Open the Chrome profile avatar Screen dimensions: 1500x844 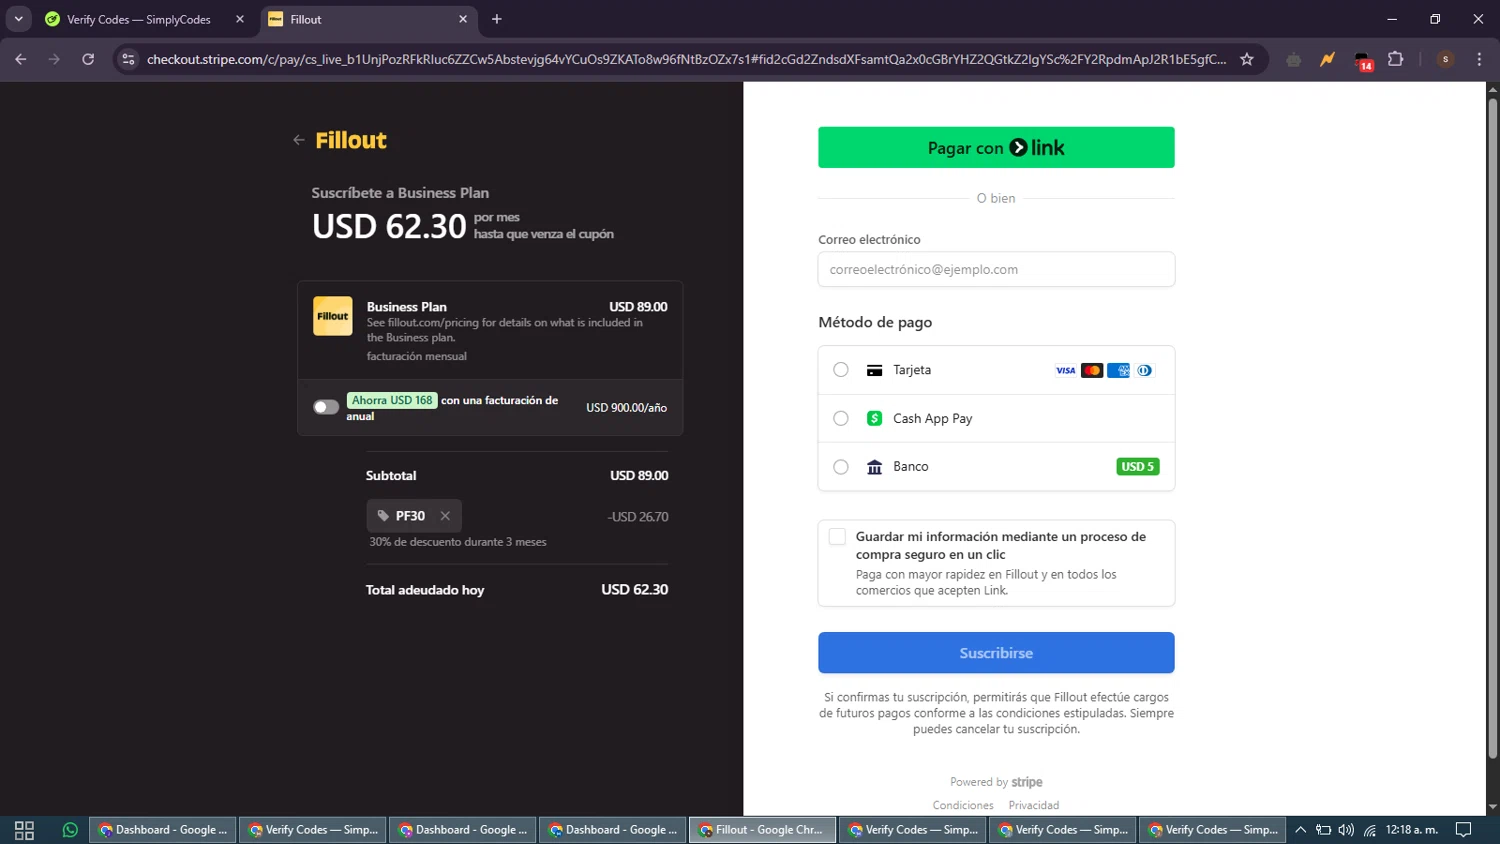(1445, 59)
